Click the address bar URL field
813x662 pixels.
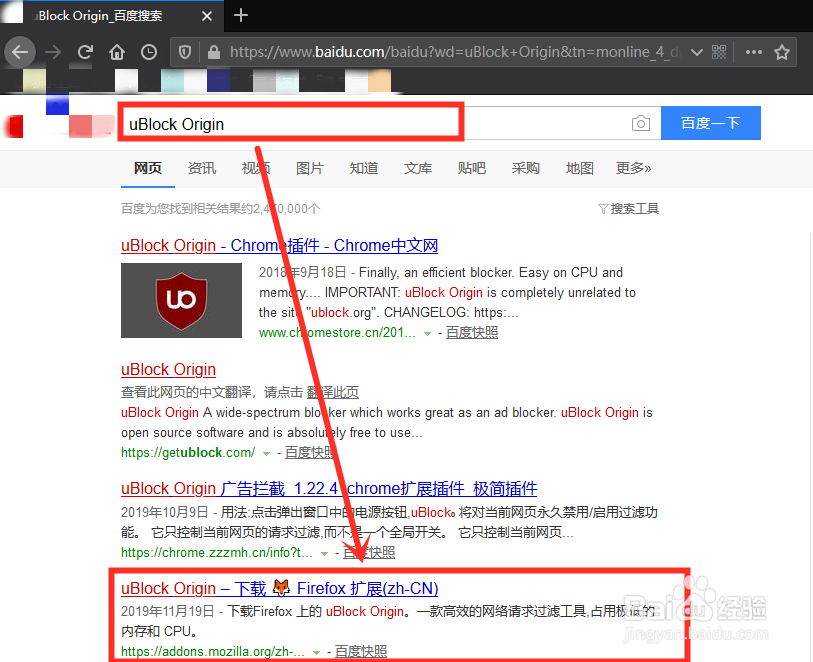point(455,52)
